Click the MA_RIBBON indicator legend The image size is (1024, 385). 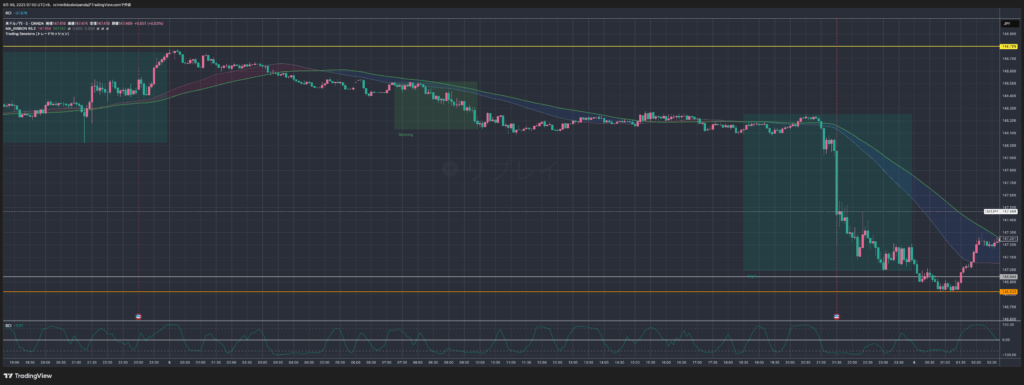pyautogui.click(x=20, y=28)
